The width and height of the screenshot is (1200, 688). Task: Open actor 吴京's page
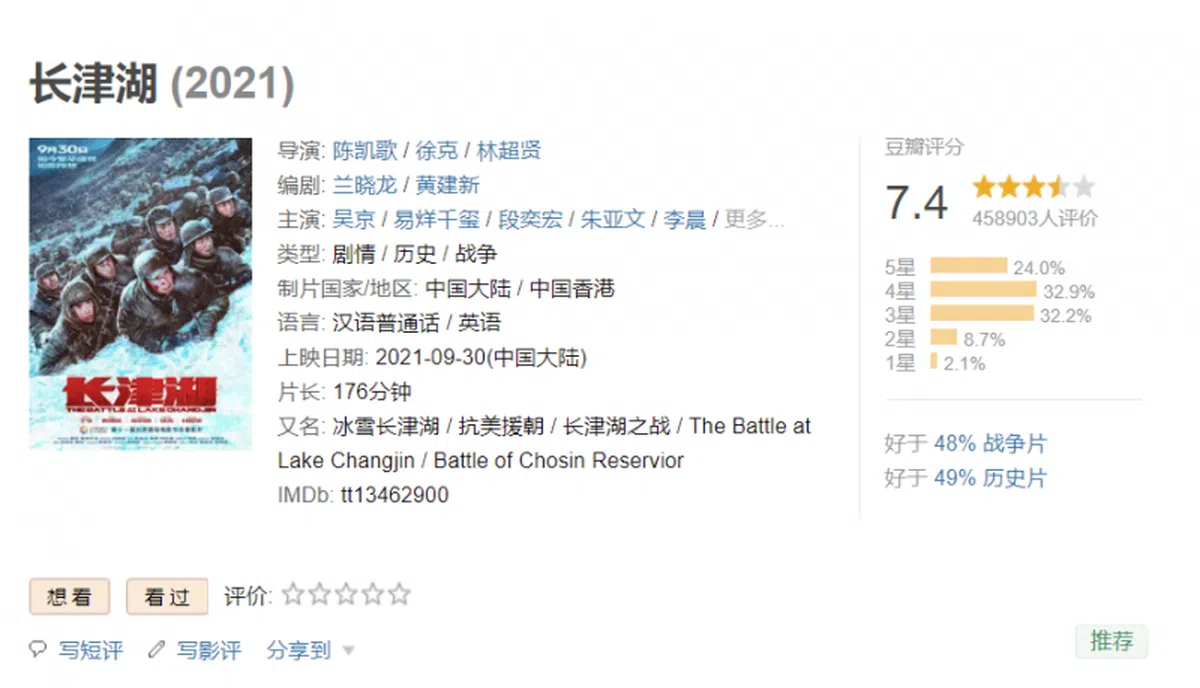point(354,220)
